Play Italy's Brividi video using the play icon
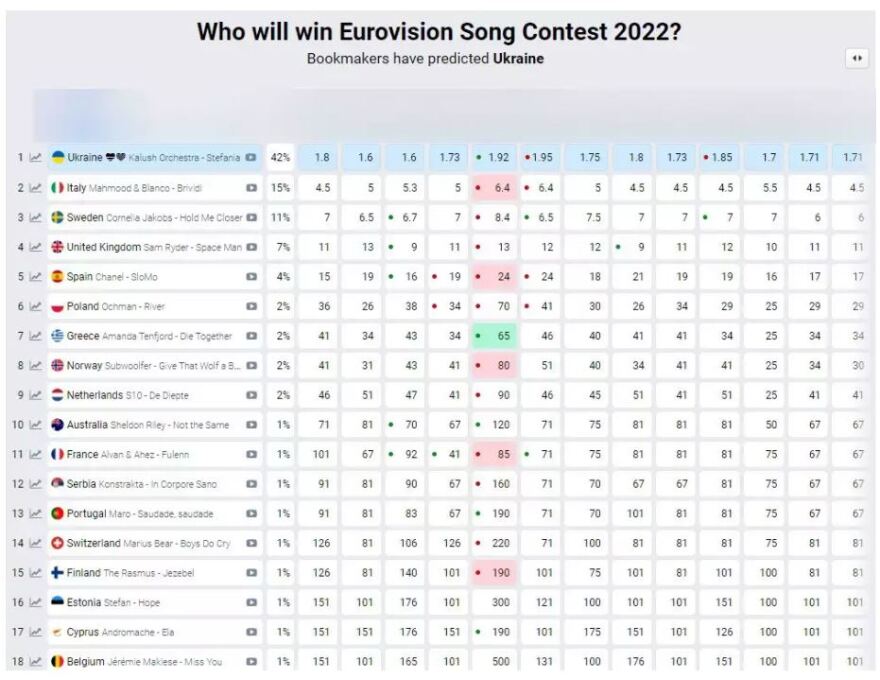This screenshot has width=880, height=680. (x=250, y=187)
